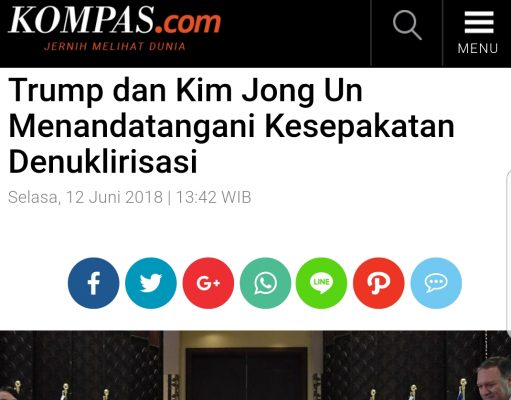Viewport: 511px width, 400px height.
Task: Open the search magnifier icon
Action: 407,25
